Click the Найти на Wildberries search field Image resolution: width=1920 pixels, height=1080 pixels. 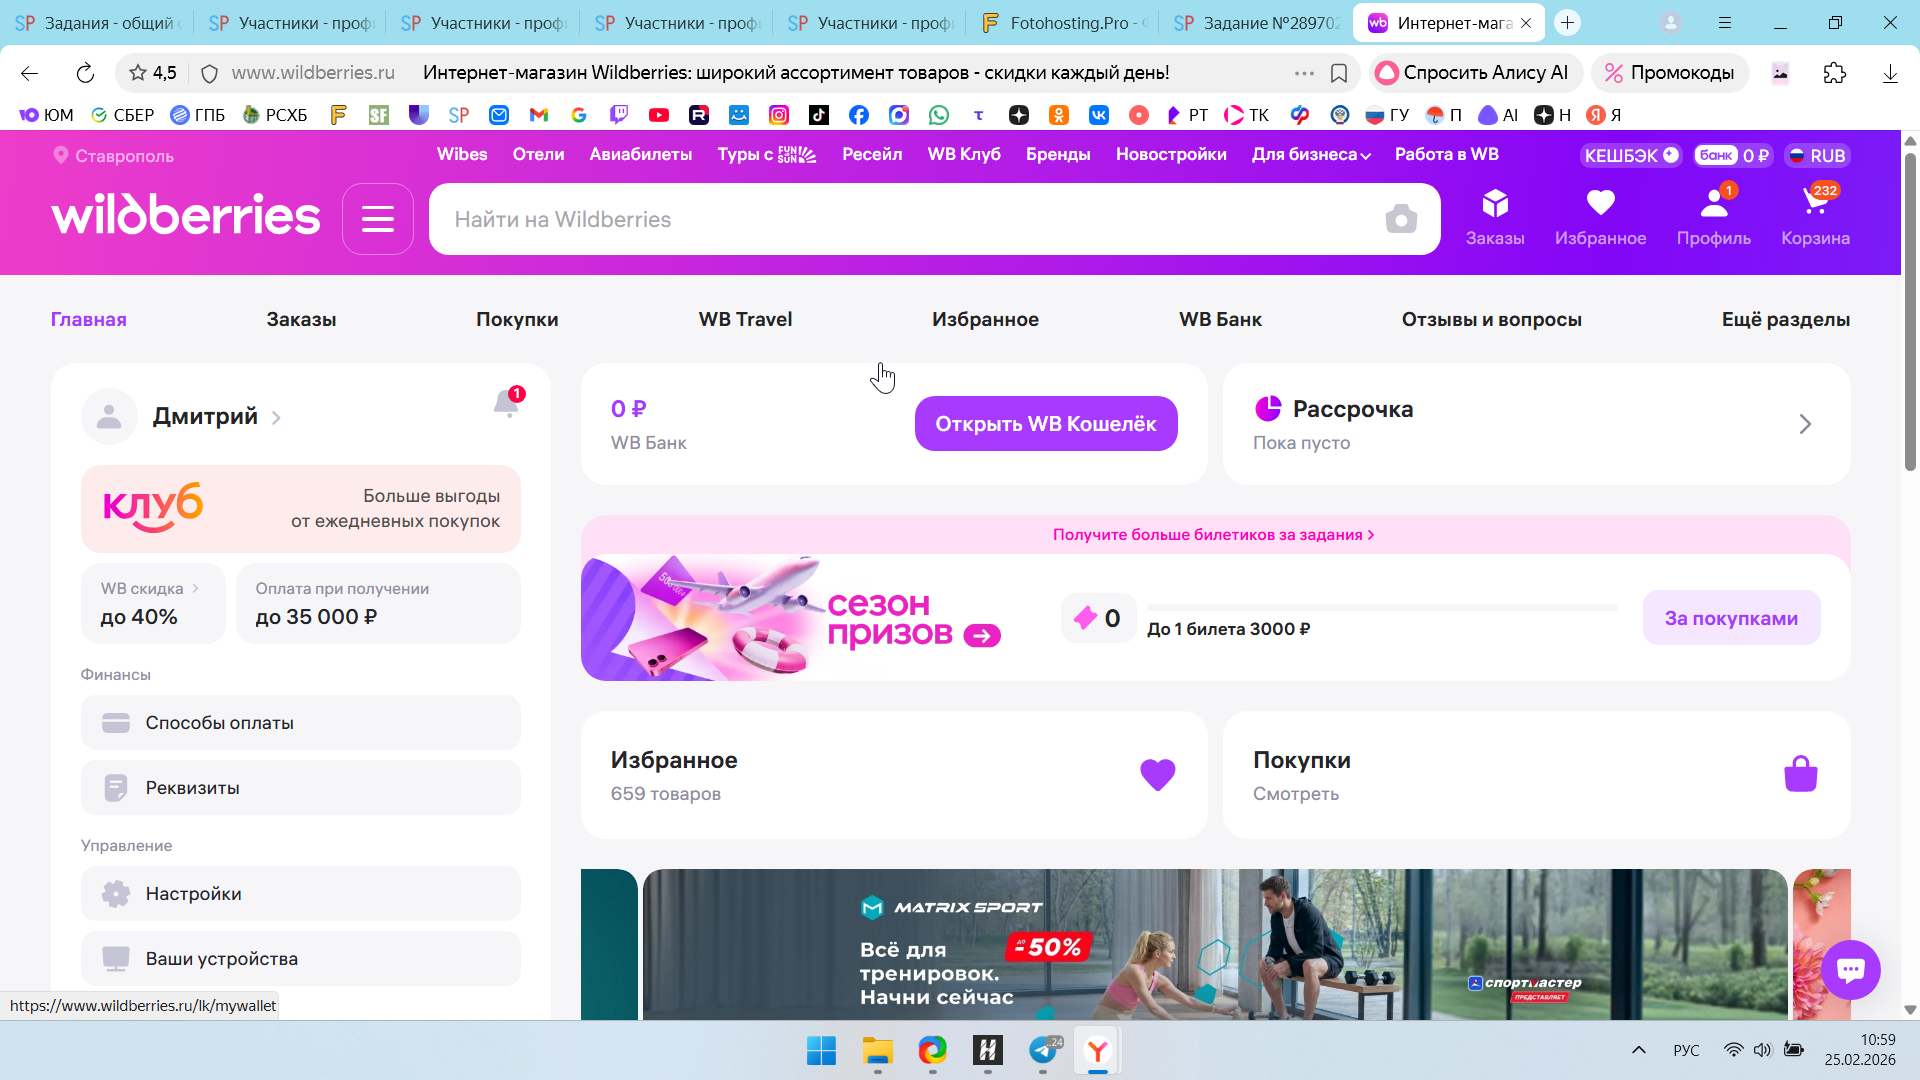tap(900, 219)
